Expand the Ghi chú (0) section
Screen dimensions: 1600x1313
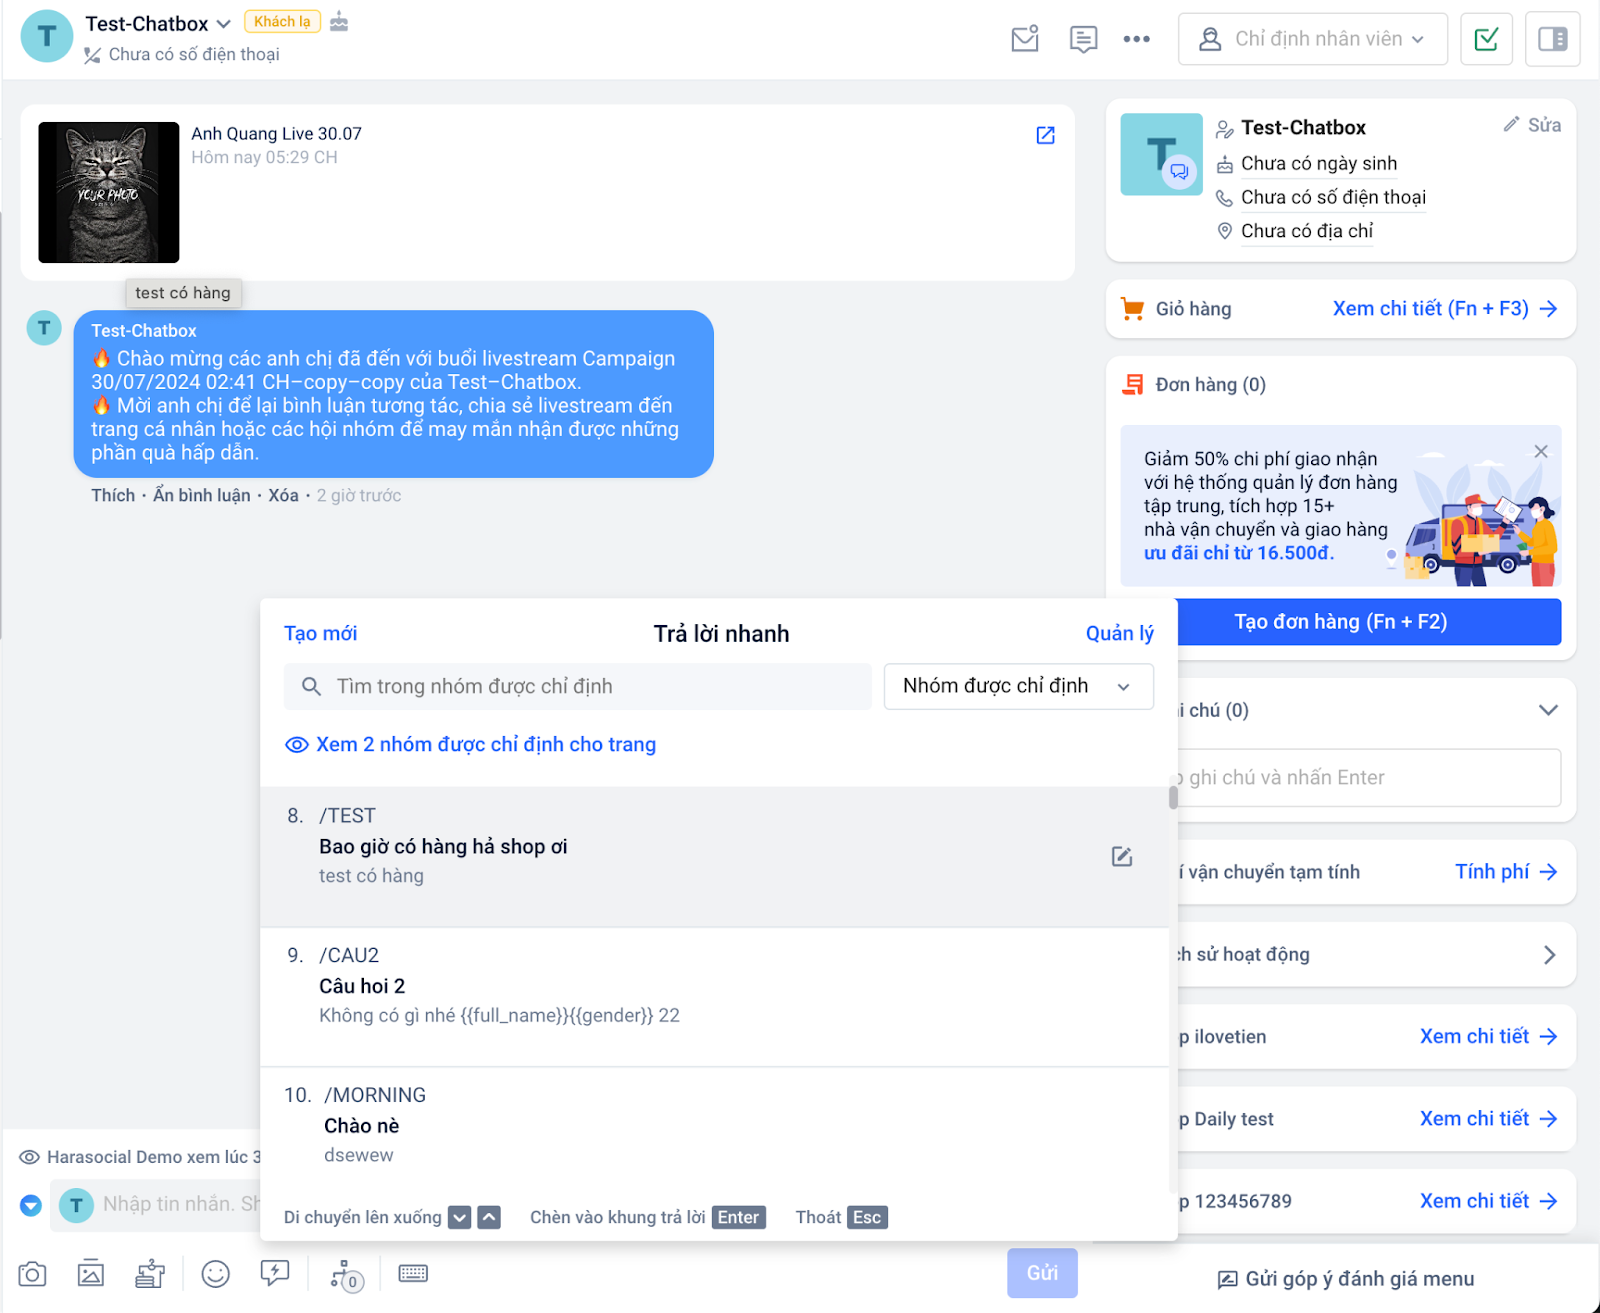click(x=1547, y=711)
